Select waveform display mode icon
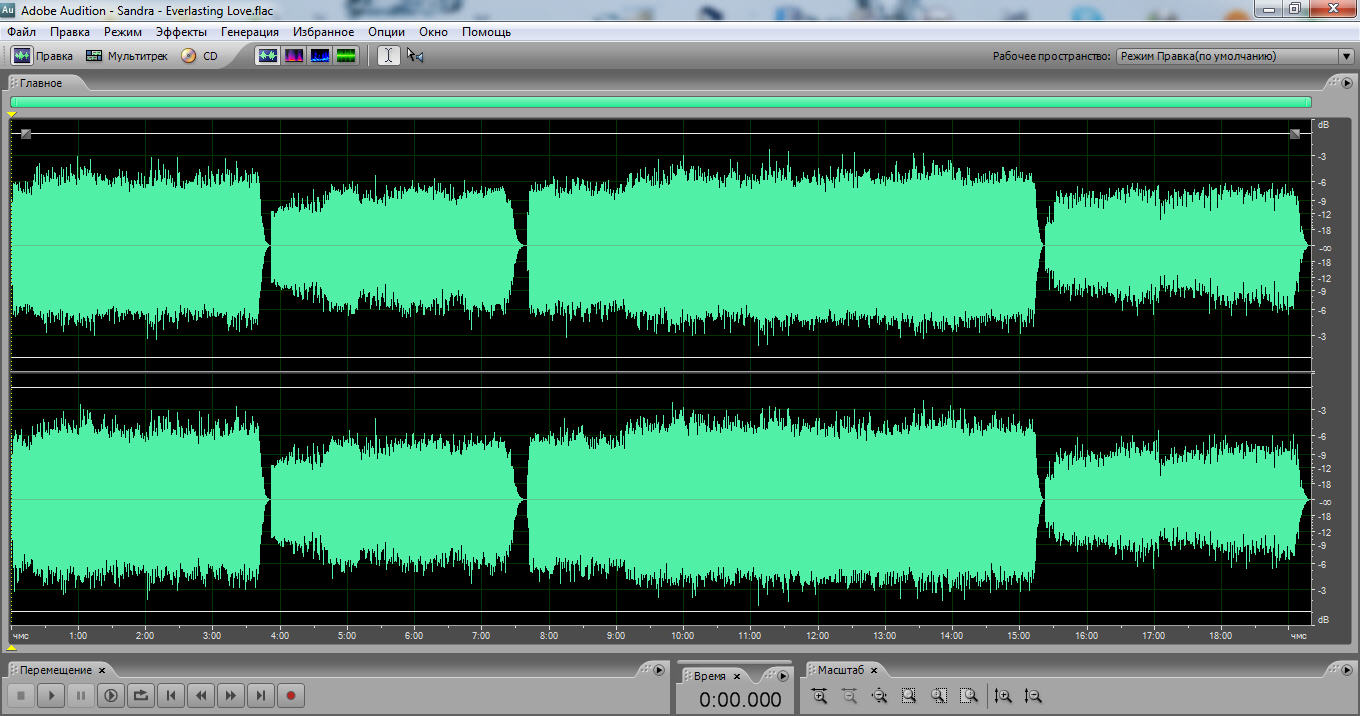 pos(268,56)
